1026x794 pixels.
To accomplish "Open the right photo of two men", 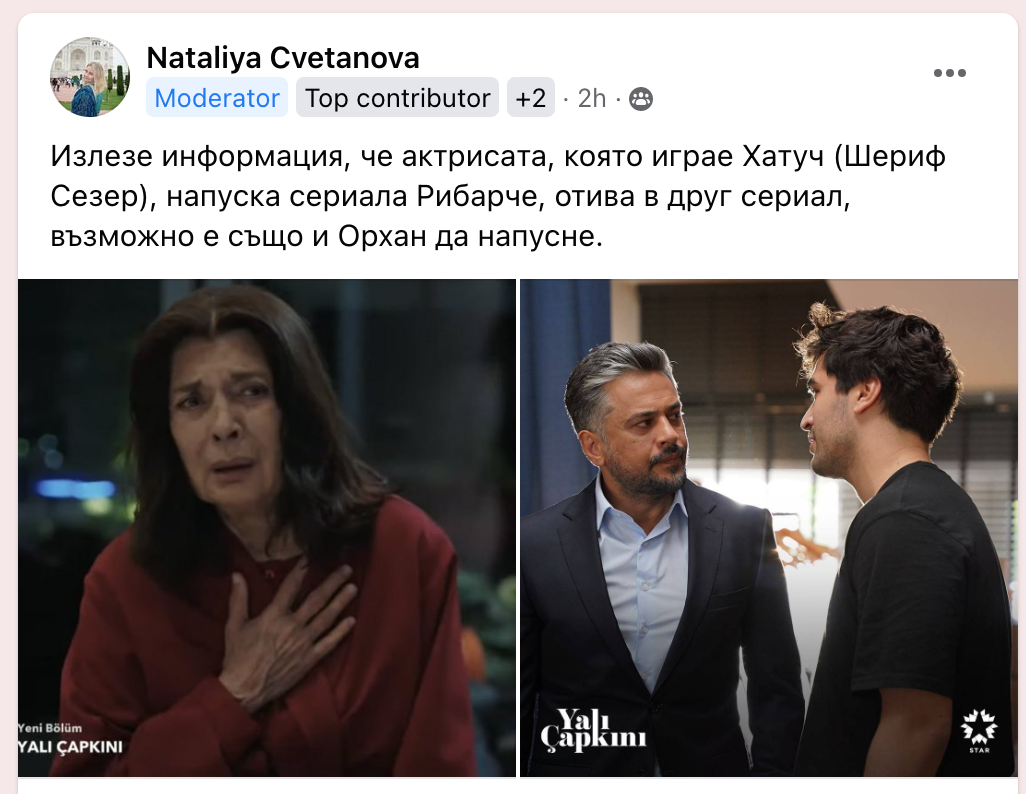I will point(769,528).
